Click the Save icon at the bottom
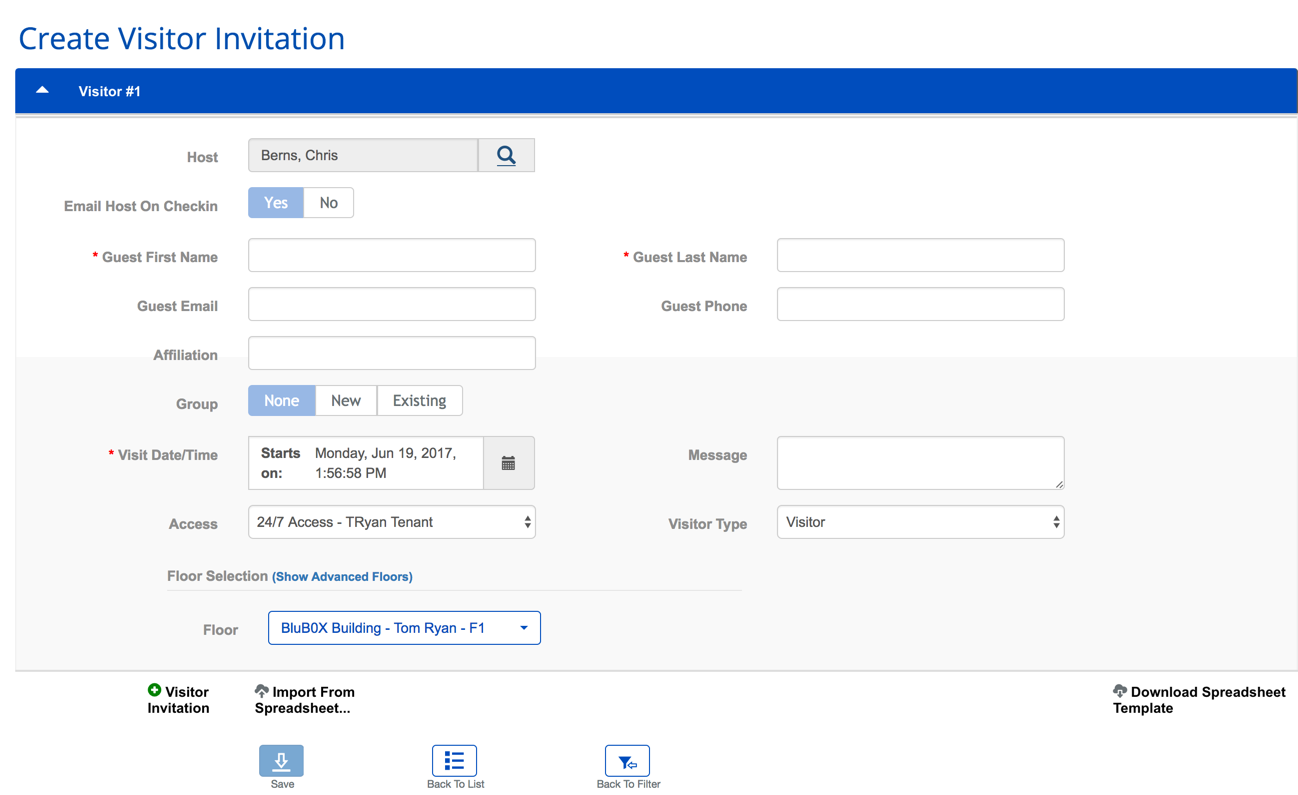The image size is (1298, 795). tap(281, 760)
